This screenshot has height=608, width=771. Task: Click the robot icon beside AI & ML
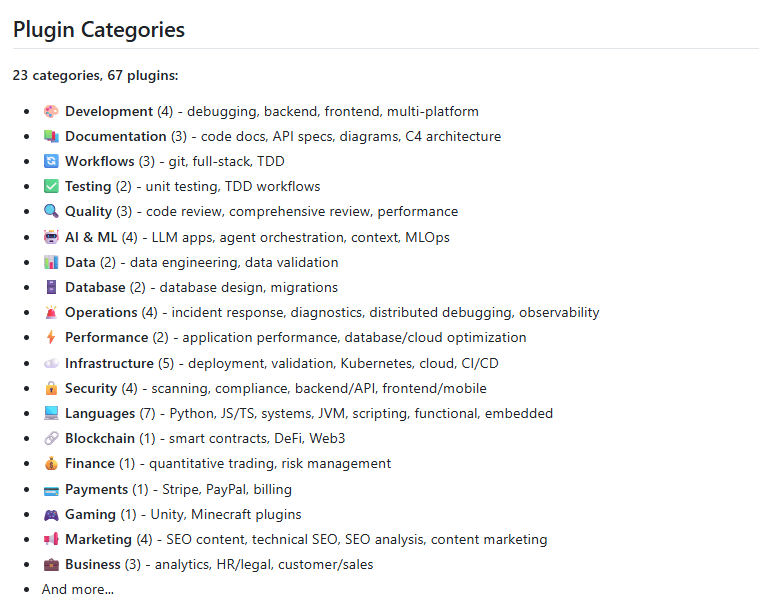[51, 237]
